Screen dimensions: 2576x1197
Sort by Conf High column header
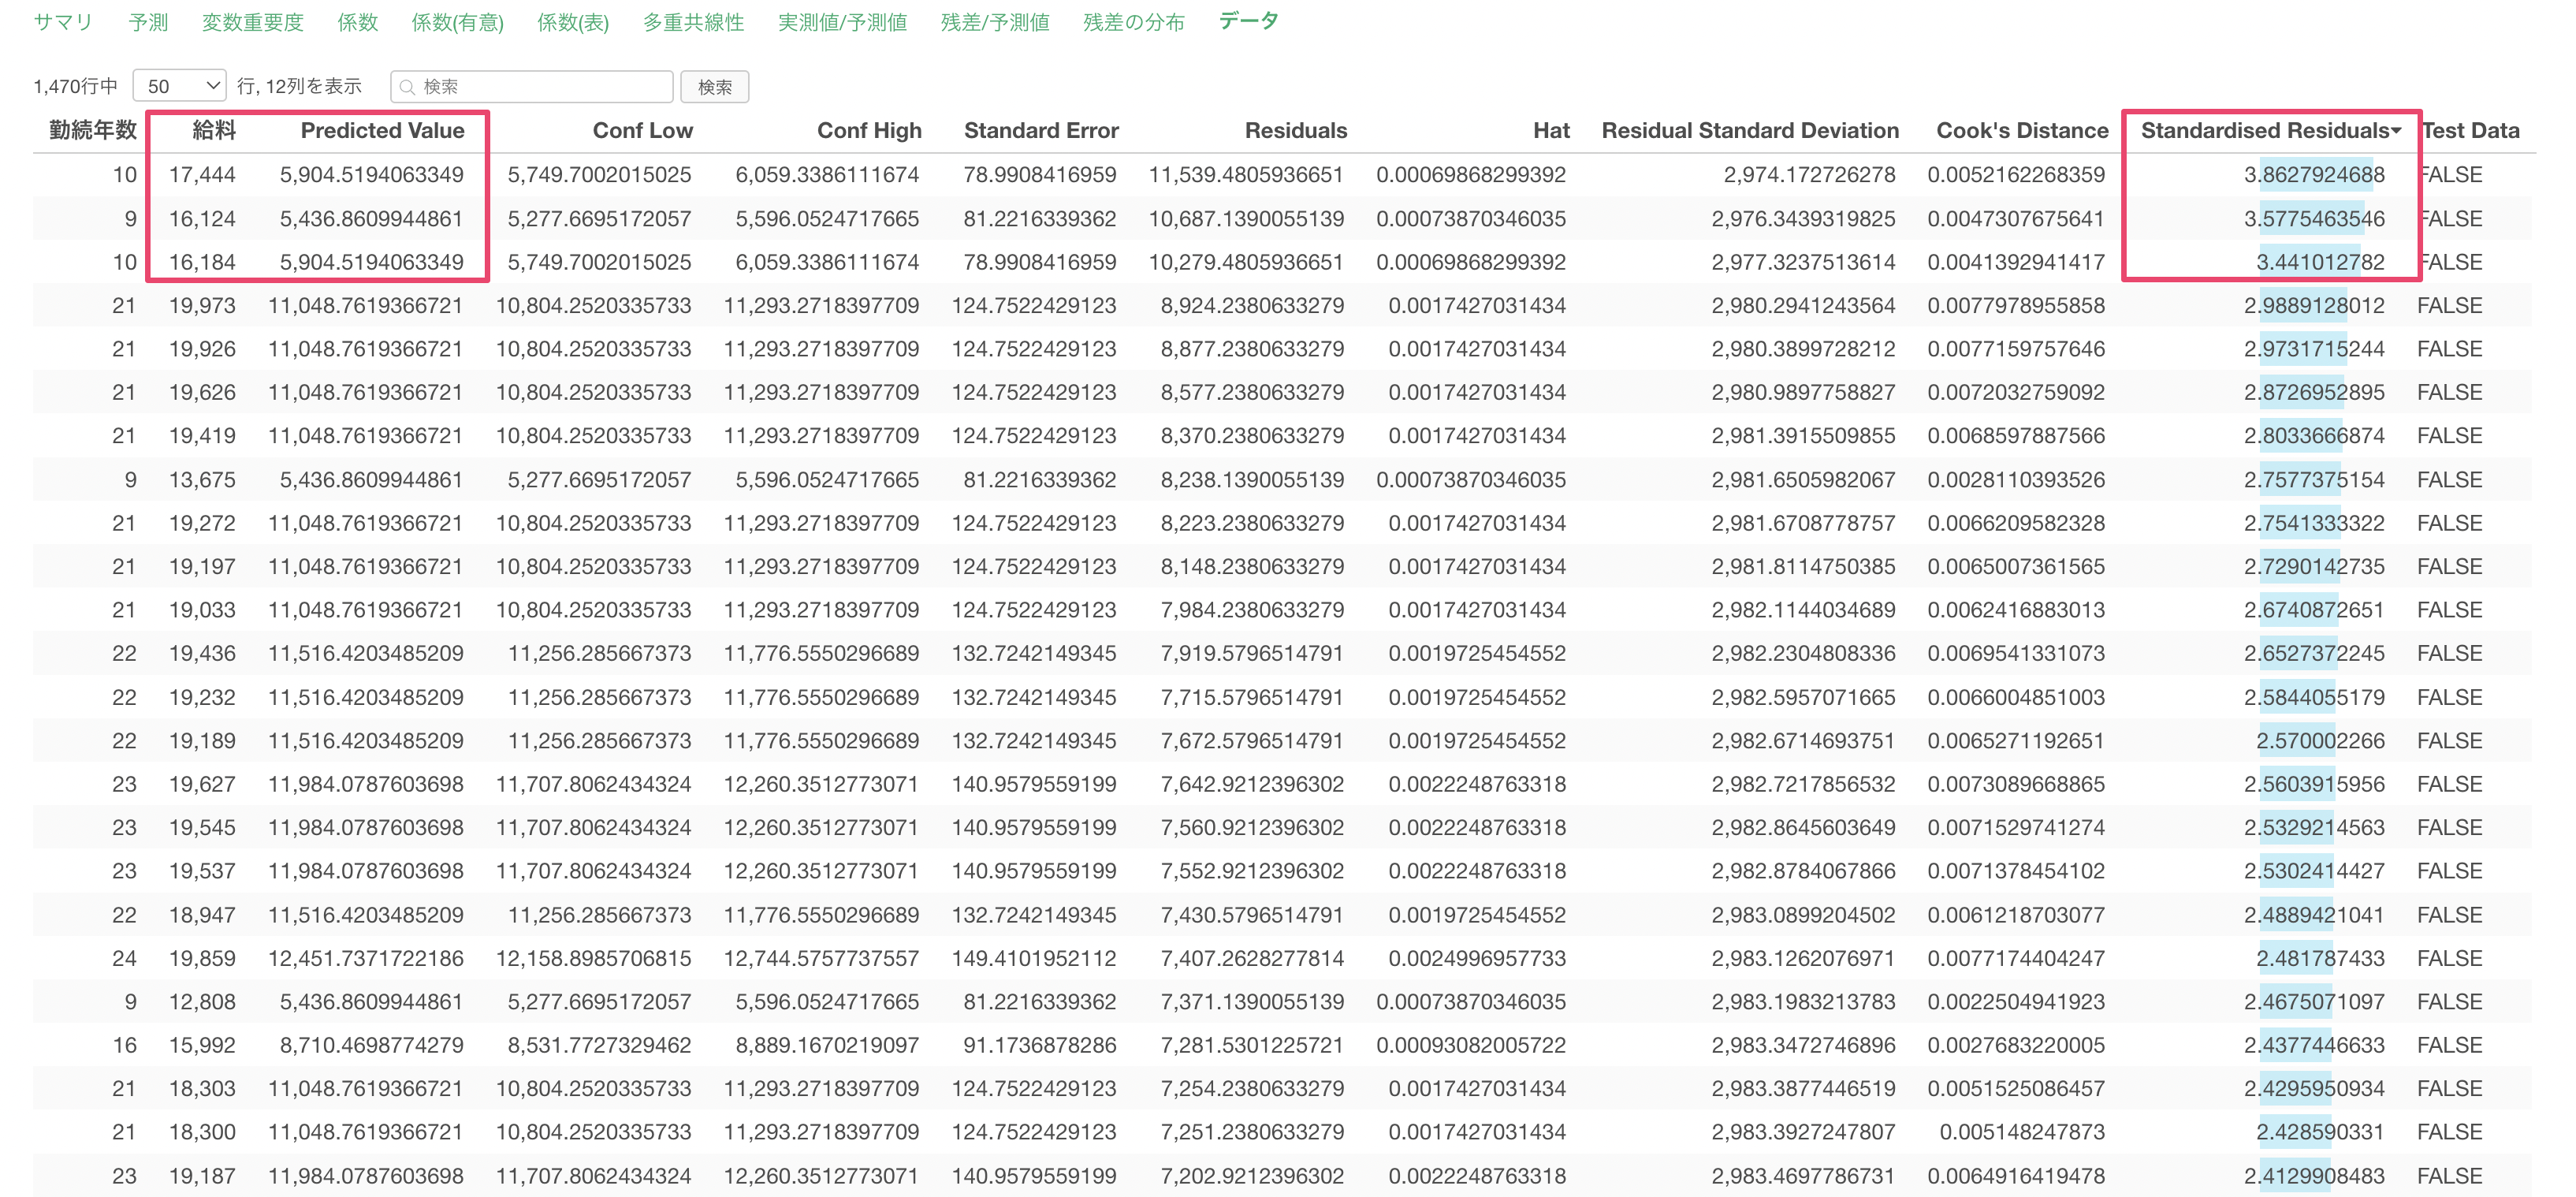[x=869, y=130]
